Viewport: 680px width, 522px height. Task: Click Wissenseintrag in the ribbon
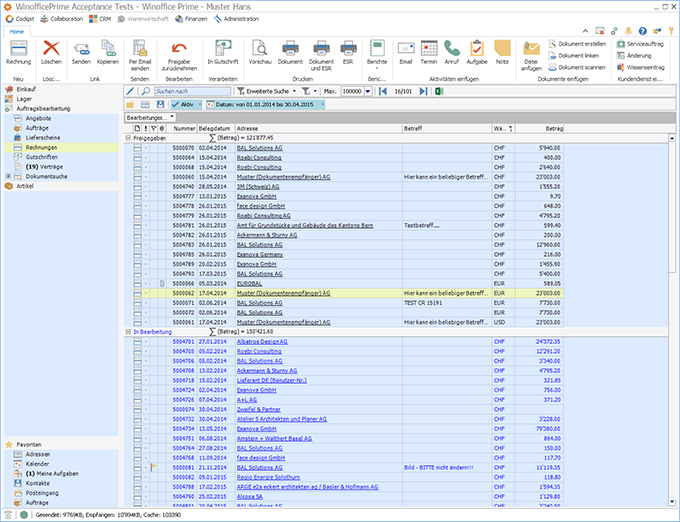pos(641,67)
